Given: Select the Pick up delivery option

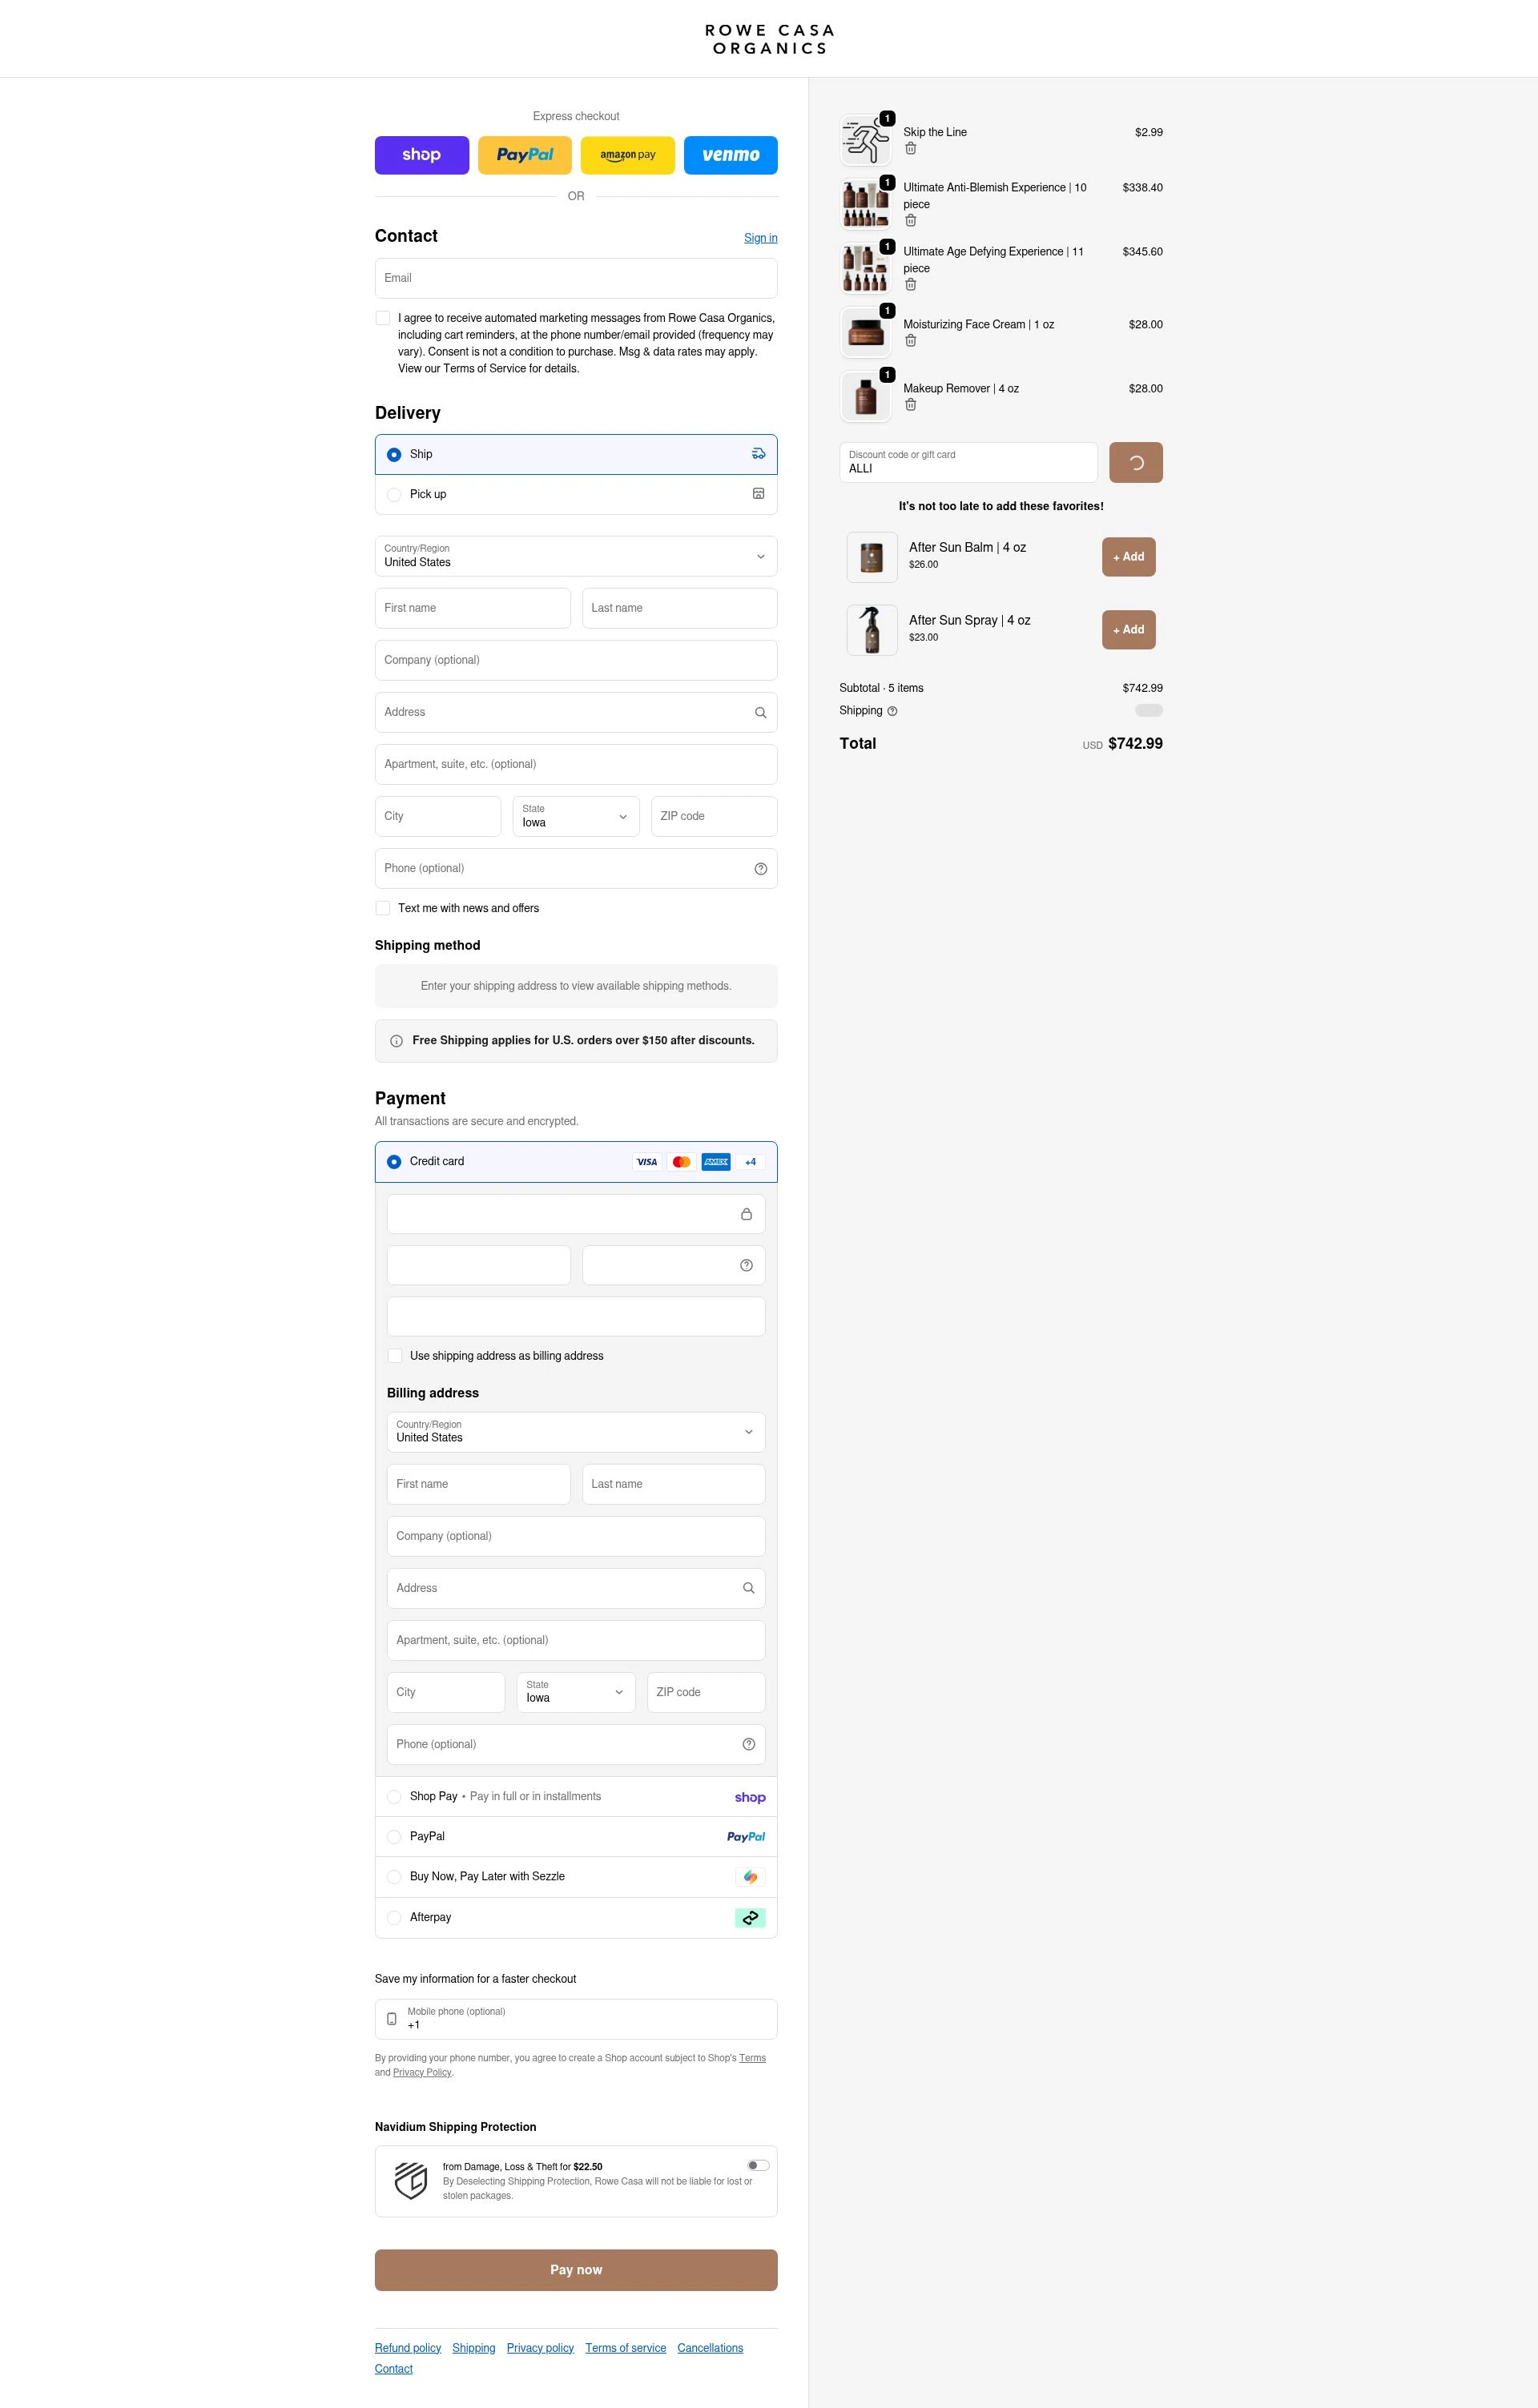Looking at the screenshot, I should tap(394, 495).
